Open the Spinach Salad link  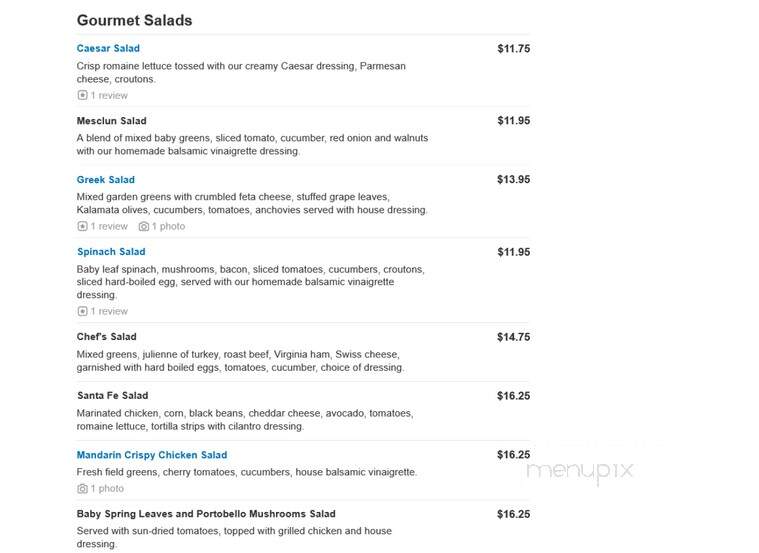point(111,252)
